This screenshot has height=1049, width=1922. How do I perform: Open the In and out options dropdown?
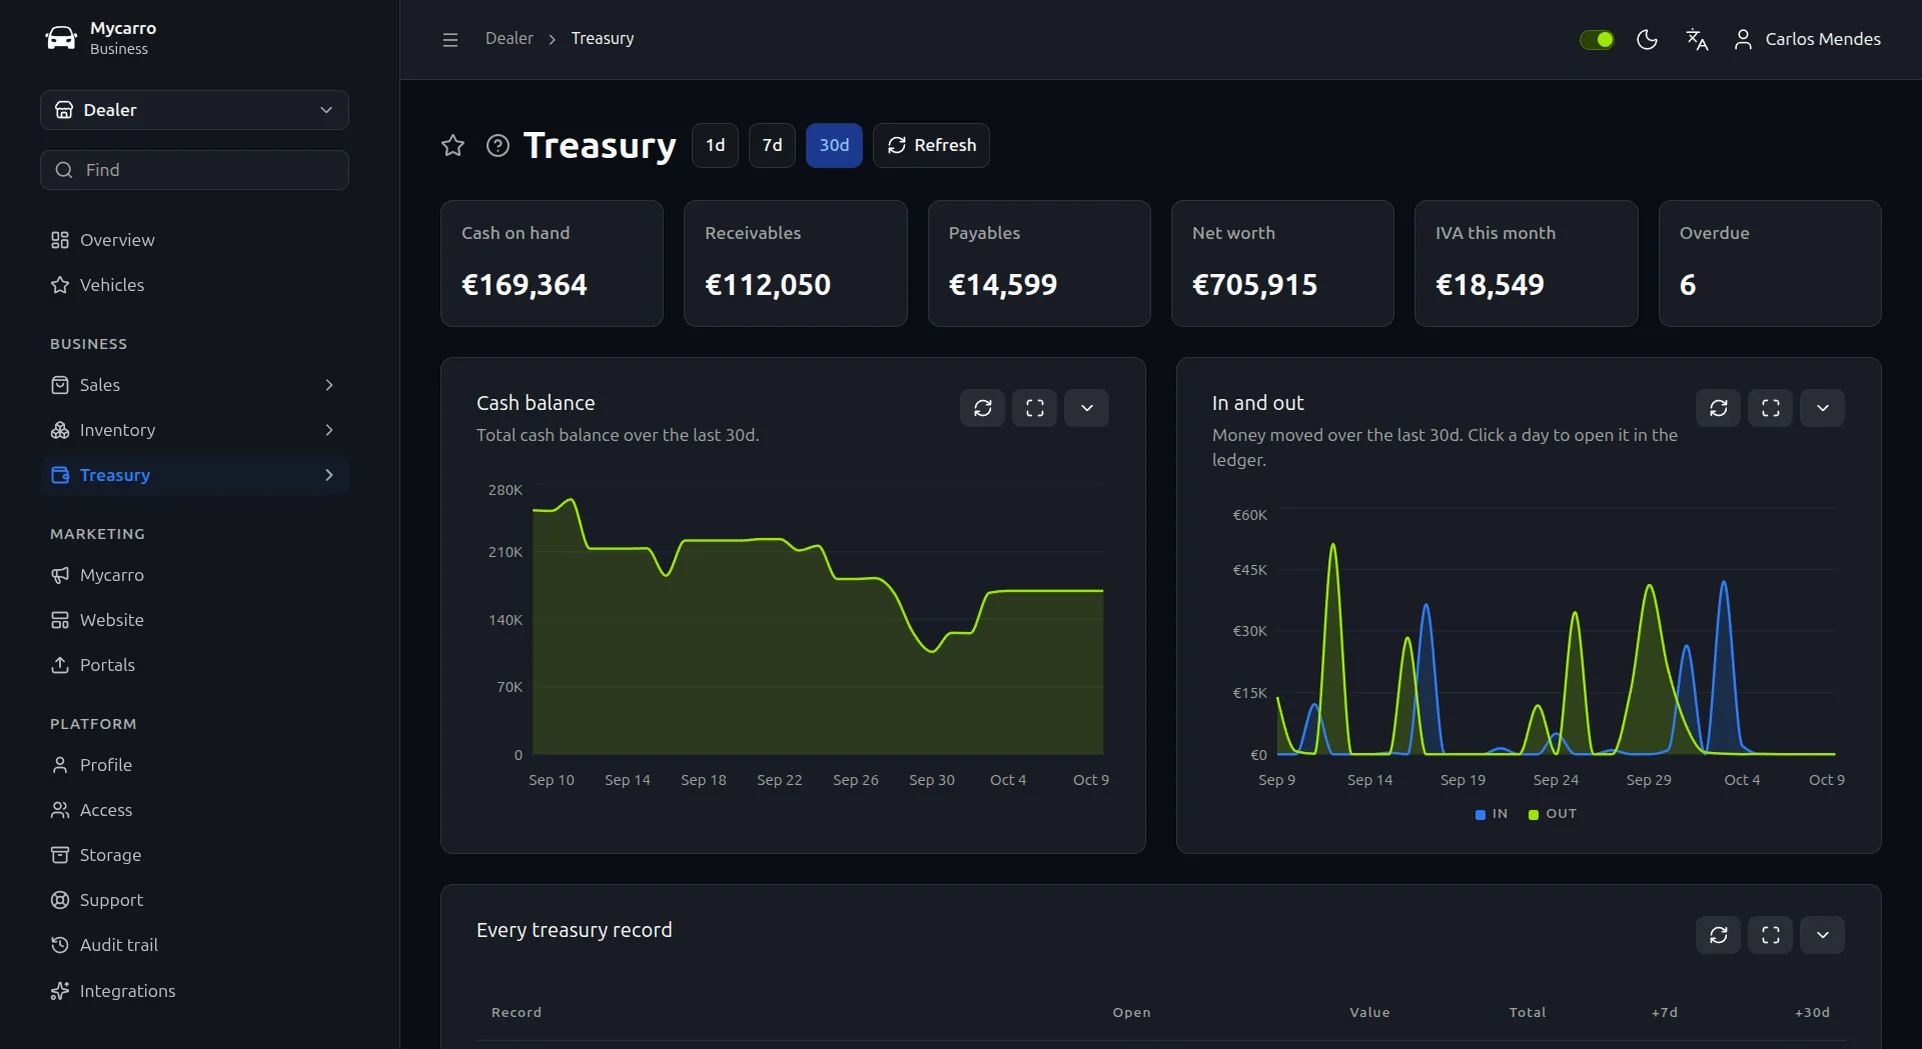coord(1823,408)
